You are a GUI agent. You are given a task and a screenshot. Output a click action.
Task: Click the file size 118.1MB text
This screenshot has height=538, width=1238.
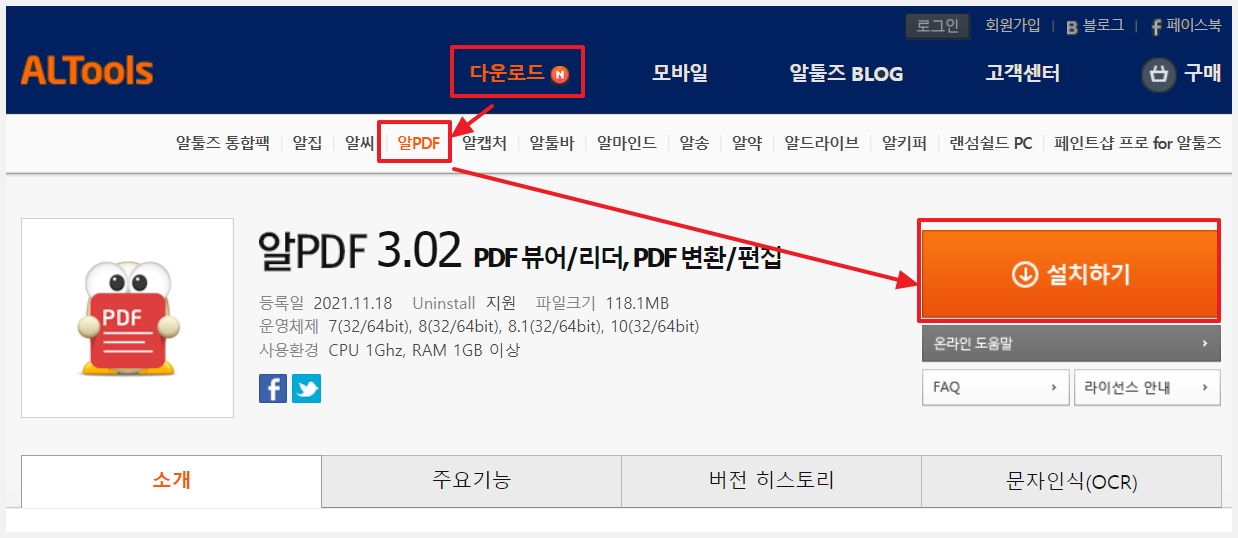pyautogui.click(x=637, y=303)
